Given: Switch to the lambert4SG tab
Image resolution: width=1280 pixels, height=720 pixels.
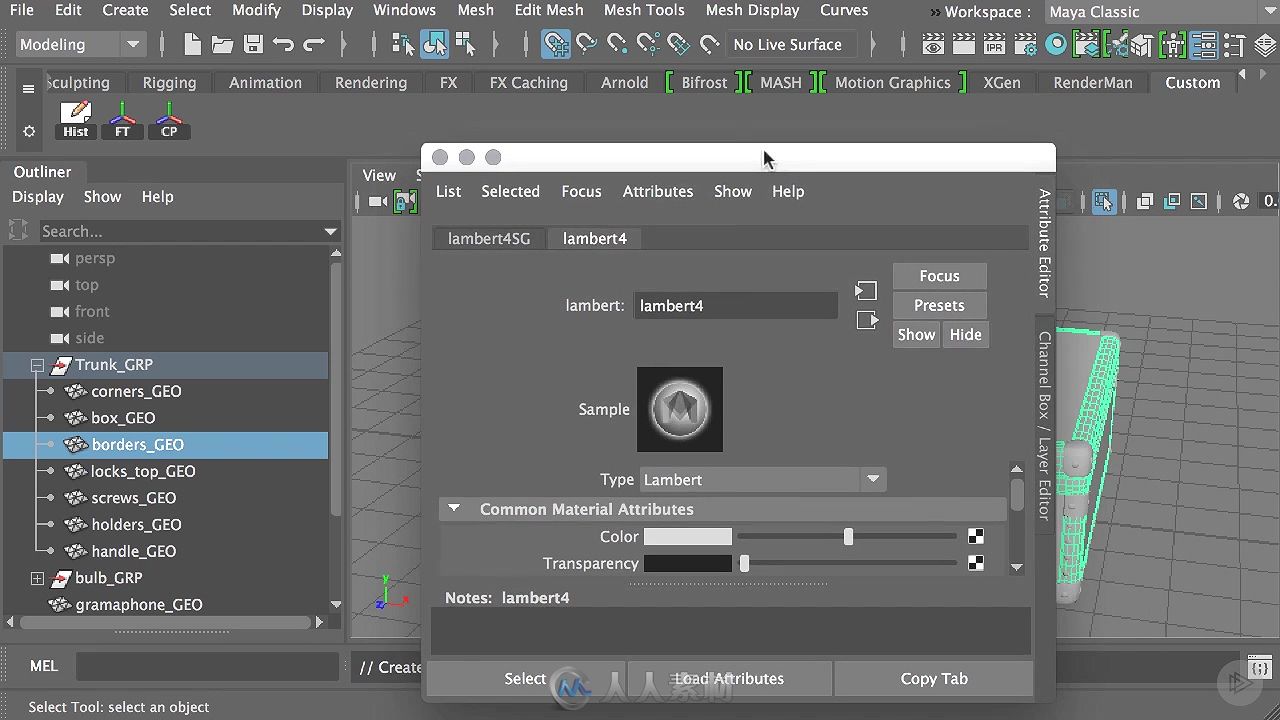Looking at the screenshot, I should click(489, 238).
